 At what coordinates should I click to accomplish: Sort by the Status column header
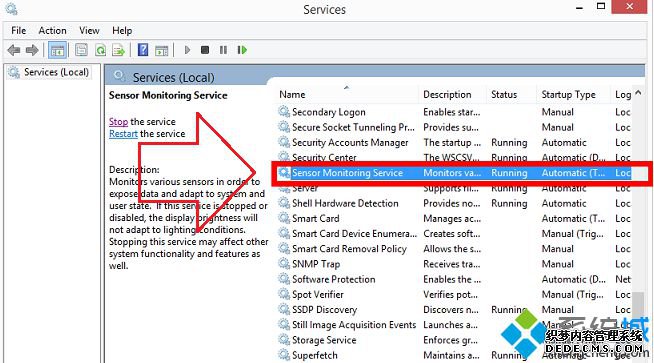coord(512,95)
